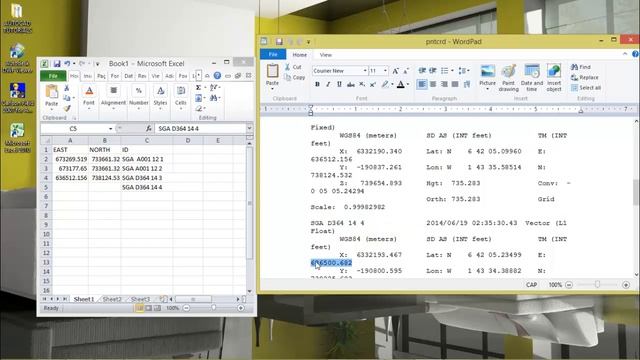Toggle superscript in WordPad

[x=373, y=84]
